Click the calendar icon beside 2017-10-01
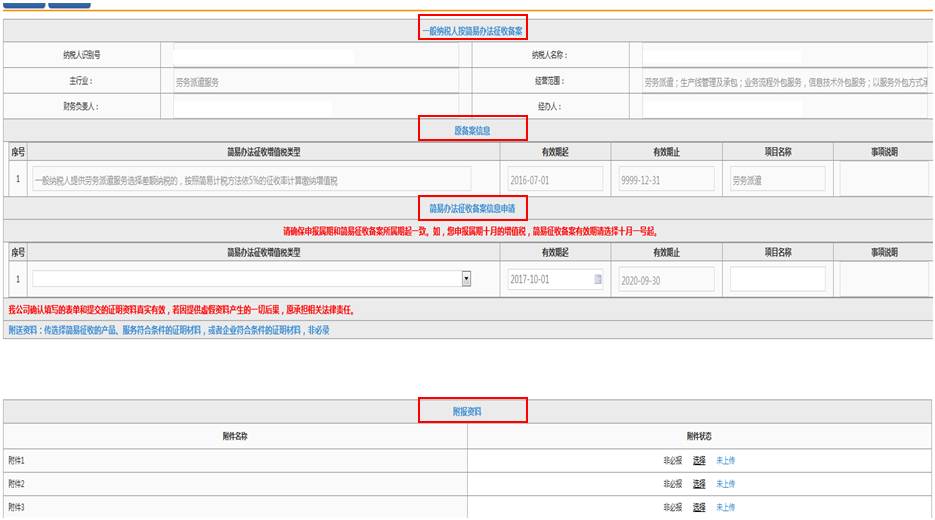The height and width of the screenshot is (520, 935). [598, 280]
